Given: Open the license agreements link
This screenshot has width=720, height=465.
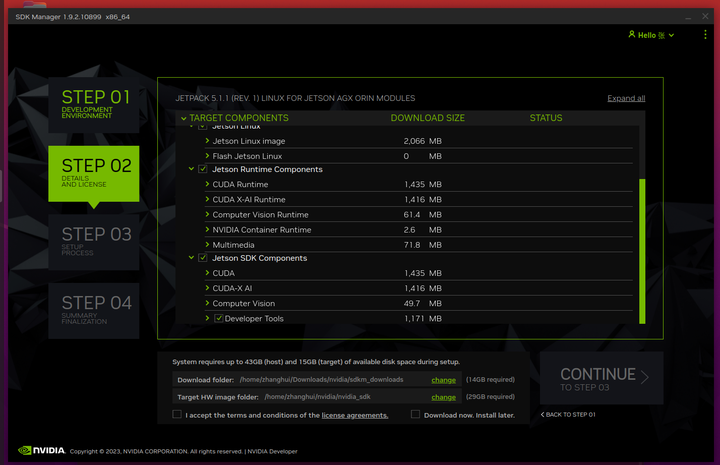Looking at the screenshot, I should [354, 415].
